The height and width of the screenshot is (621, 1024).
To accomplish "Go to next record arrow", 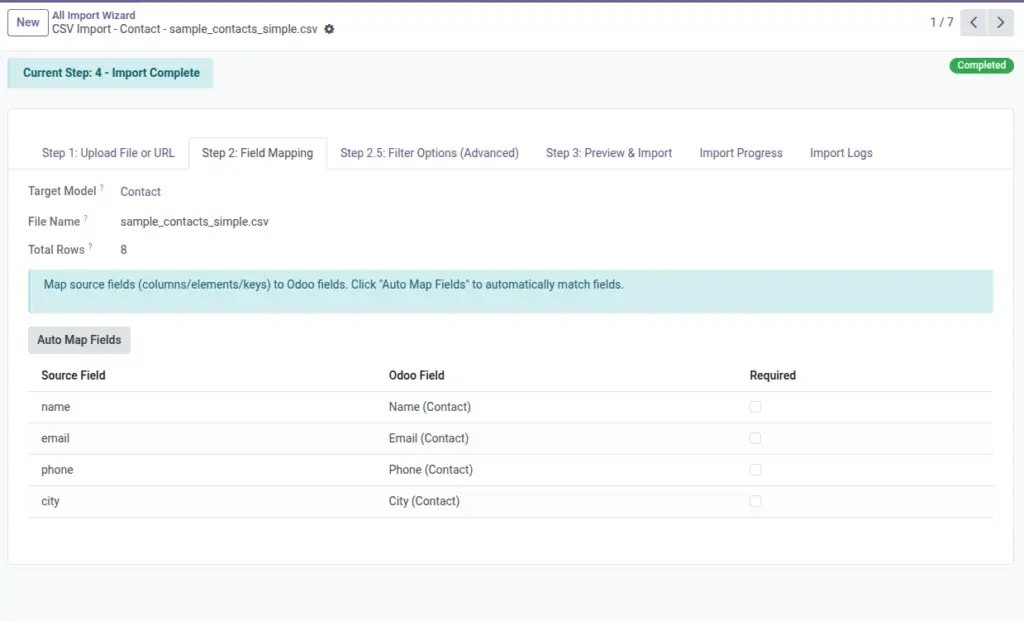I will point(1000,22).
